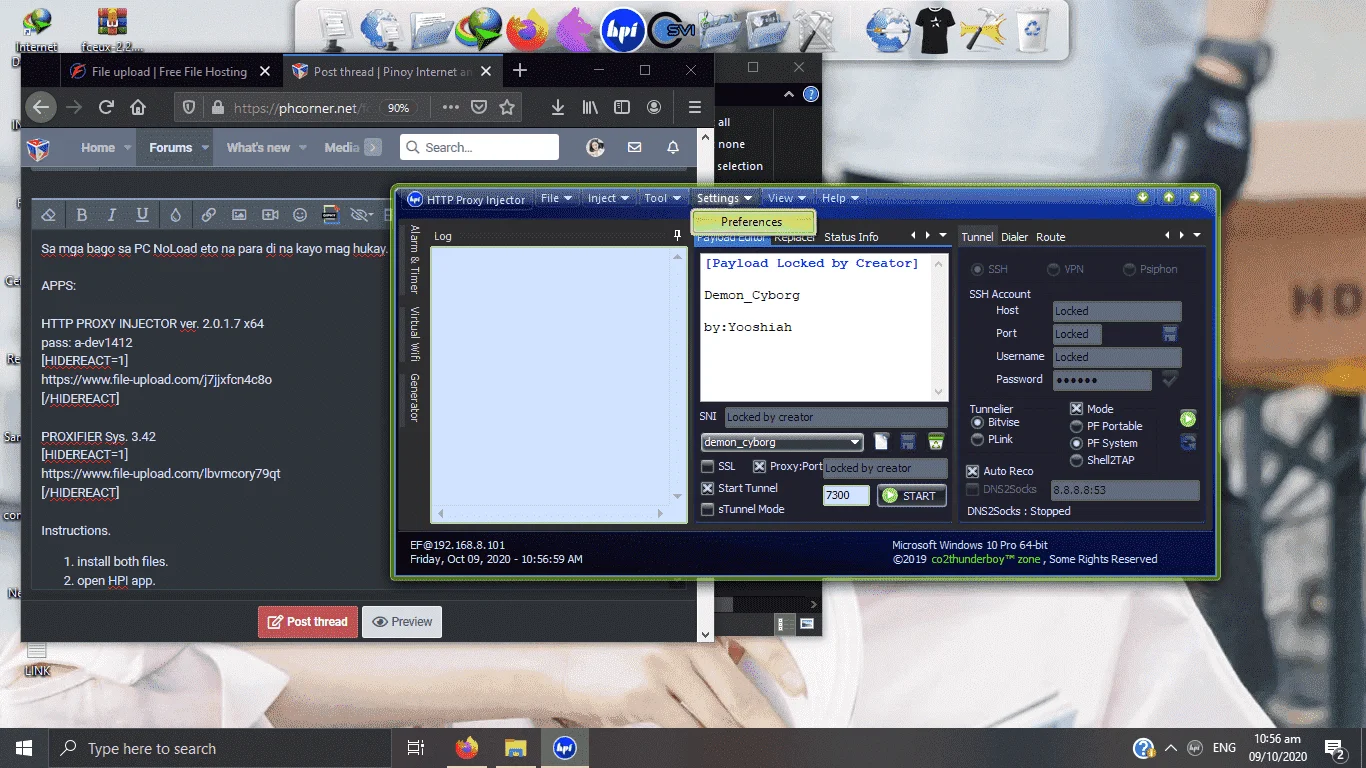Click the START button in HPI
This screenshot has width=1366, height=768.
(911, 495)
